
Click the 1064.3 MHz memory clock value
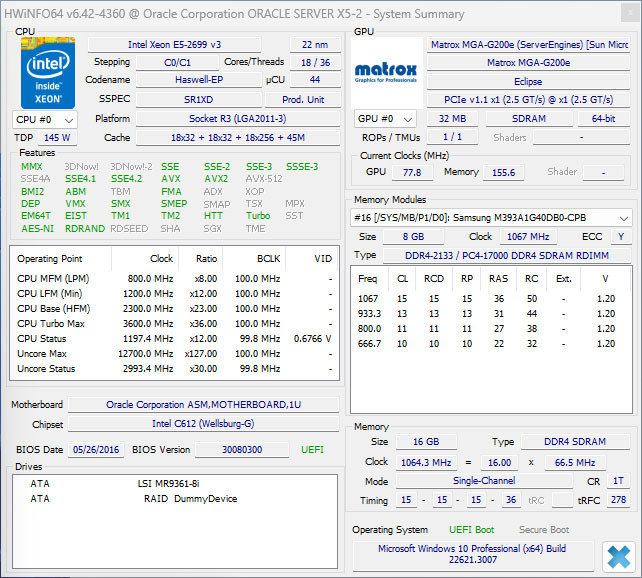point(426,463)
